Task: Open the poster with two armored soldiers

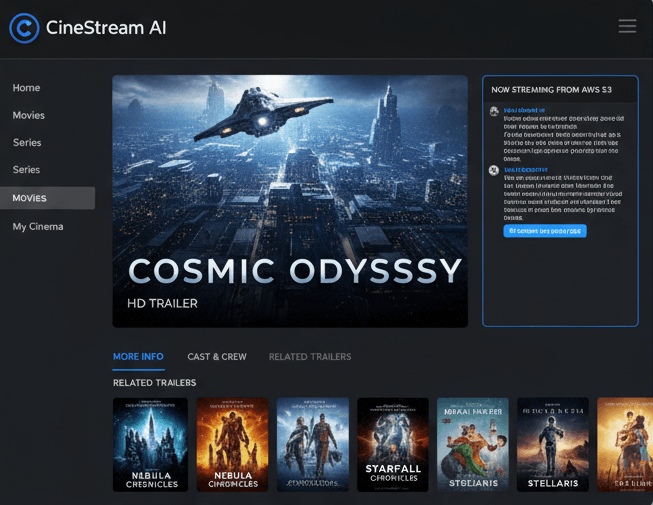Action: pyautogui.click(x=313, y=445)
